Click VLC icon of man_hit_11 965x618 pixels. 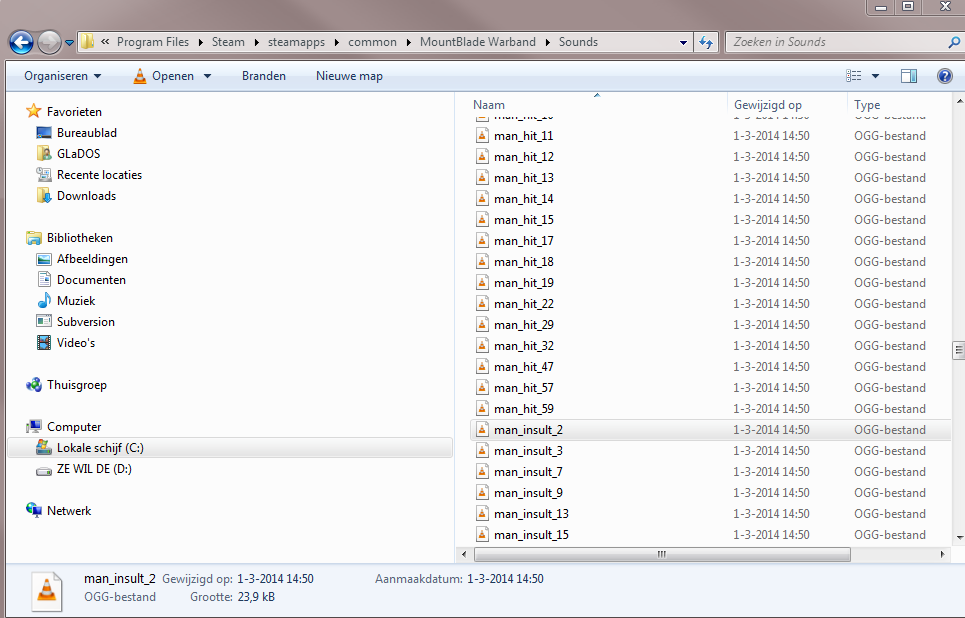482,135
